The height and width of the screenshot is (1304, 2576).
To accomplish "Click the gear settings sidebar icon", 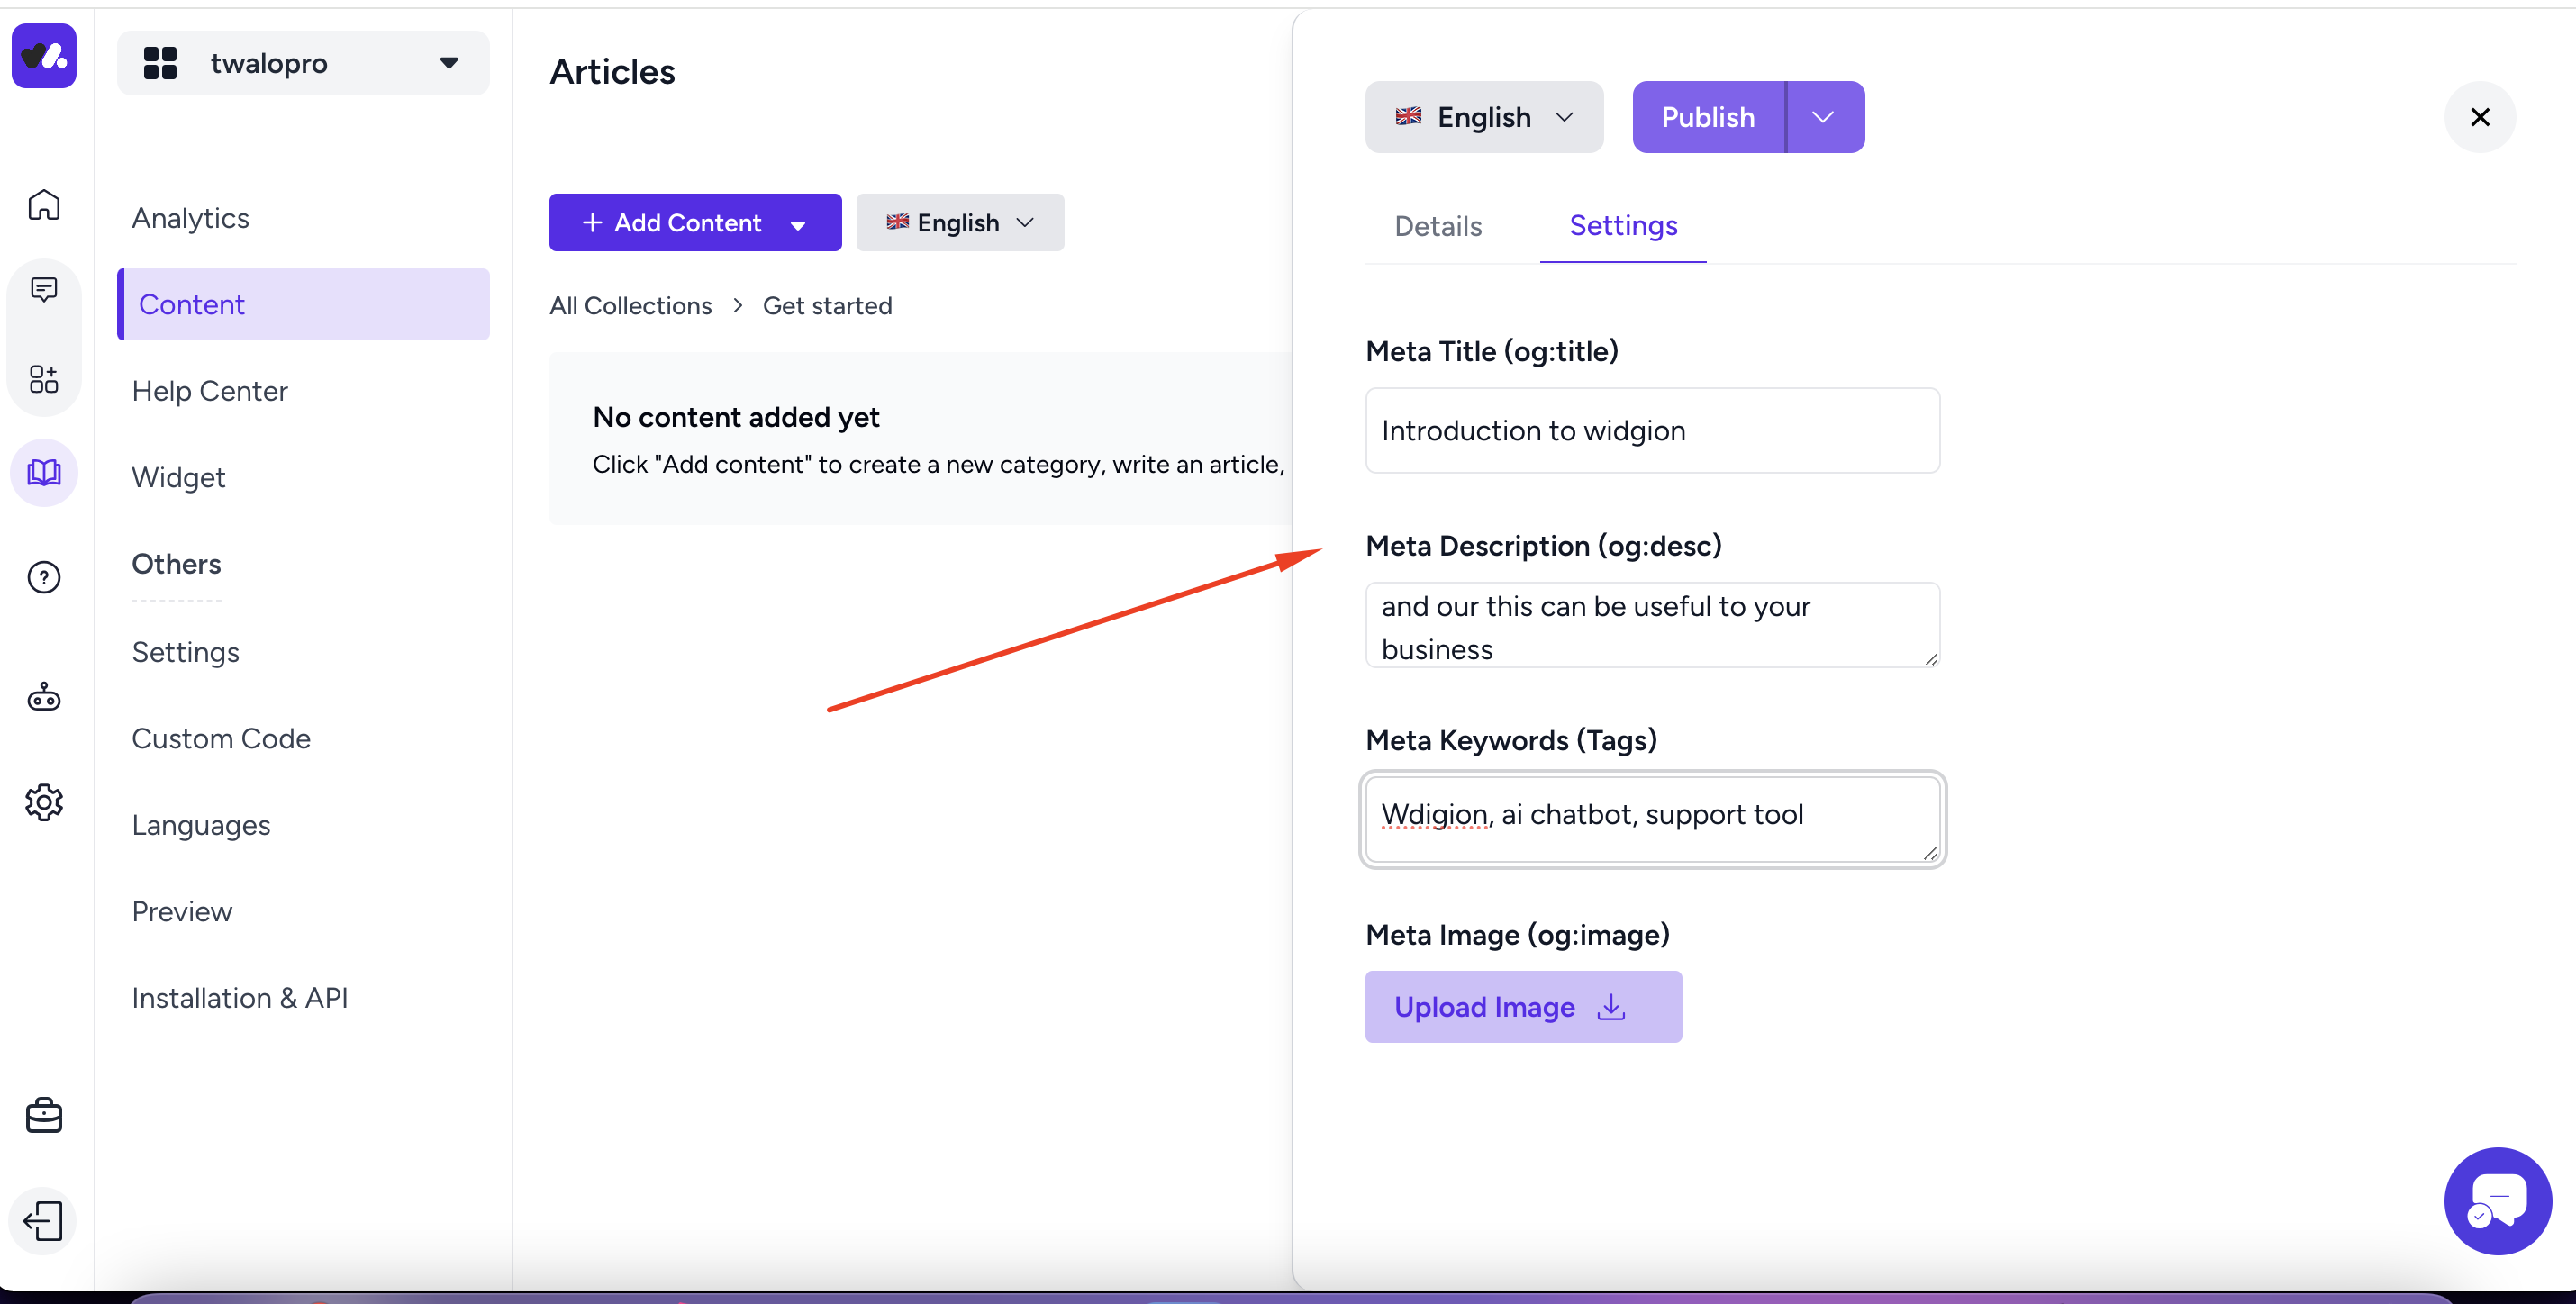I will (x=44, y=802).
